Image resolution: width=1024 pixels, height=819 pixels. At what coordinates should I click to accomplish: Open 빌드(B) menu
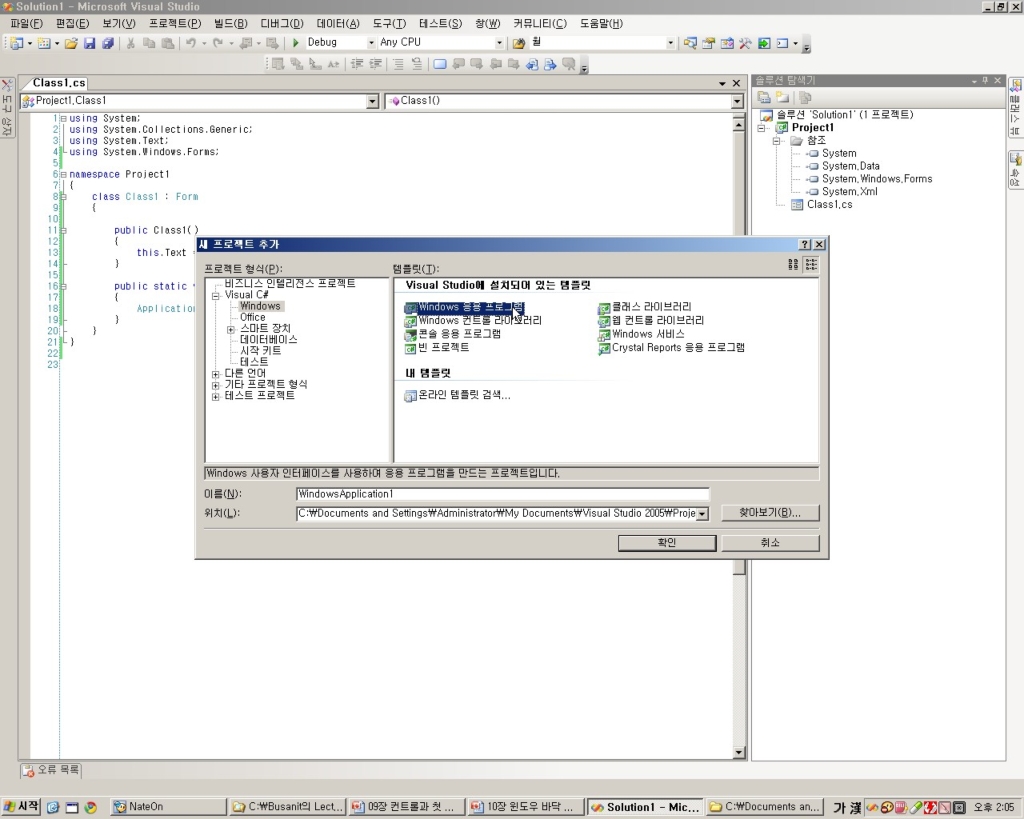(x=231, y=24)
